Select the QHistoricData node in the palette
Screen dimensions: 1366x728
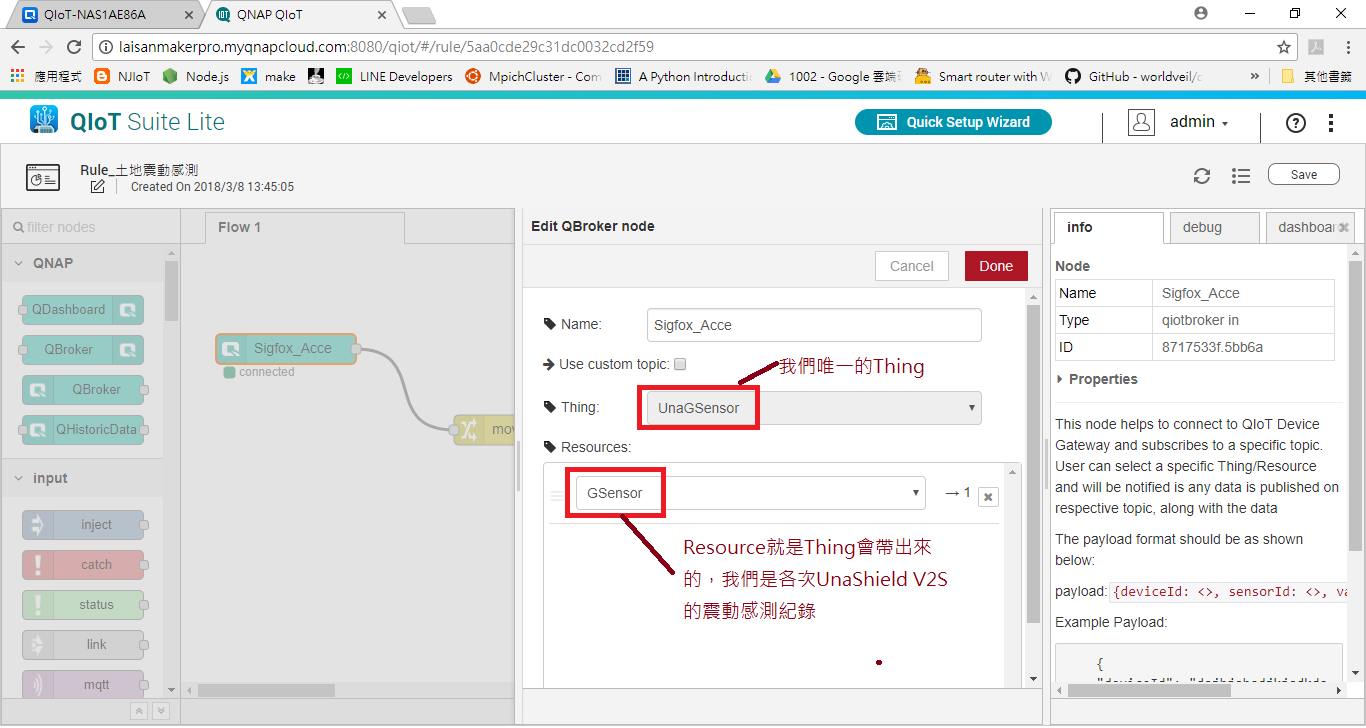pos(83,430)
